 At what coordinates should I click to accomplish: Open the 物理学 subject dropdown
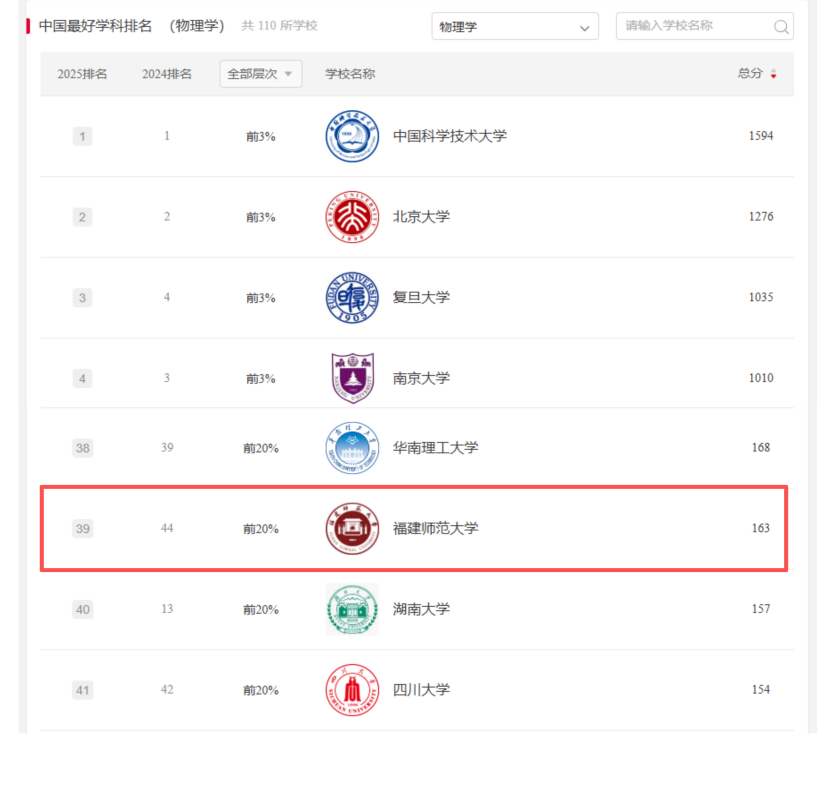515,27
